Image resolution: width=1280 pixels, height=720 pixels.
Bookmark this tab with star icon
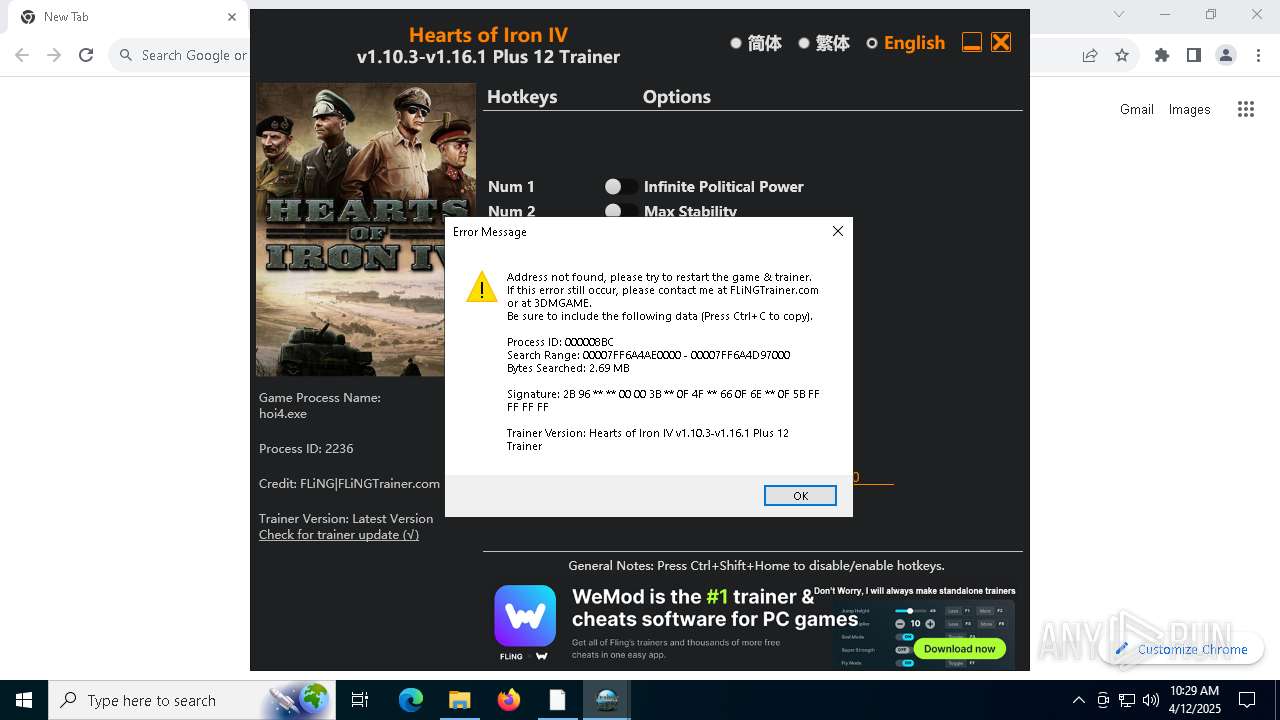point(1122,56)
